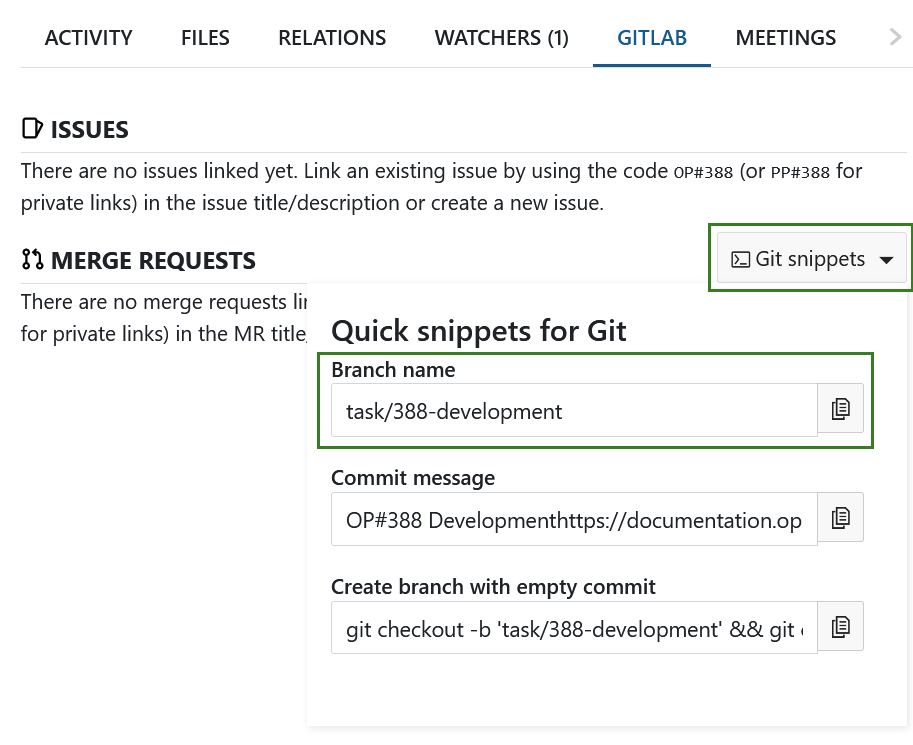The height and width of the screenshot is (745, 913).
Task: Go to the Relations tab
Action: (331, 37)
